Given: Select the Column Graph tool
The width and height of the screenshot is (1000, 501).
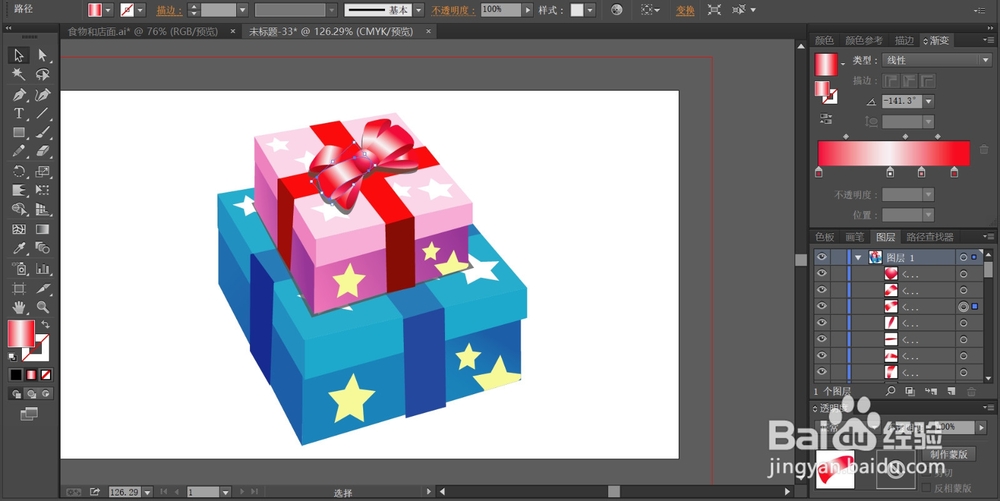Looking at the screenshot, I should 43,268.
